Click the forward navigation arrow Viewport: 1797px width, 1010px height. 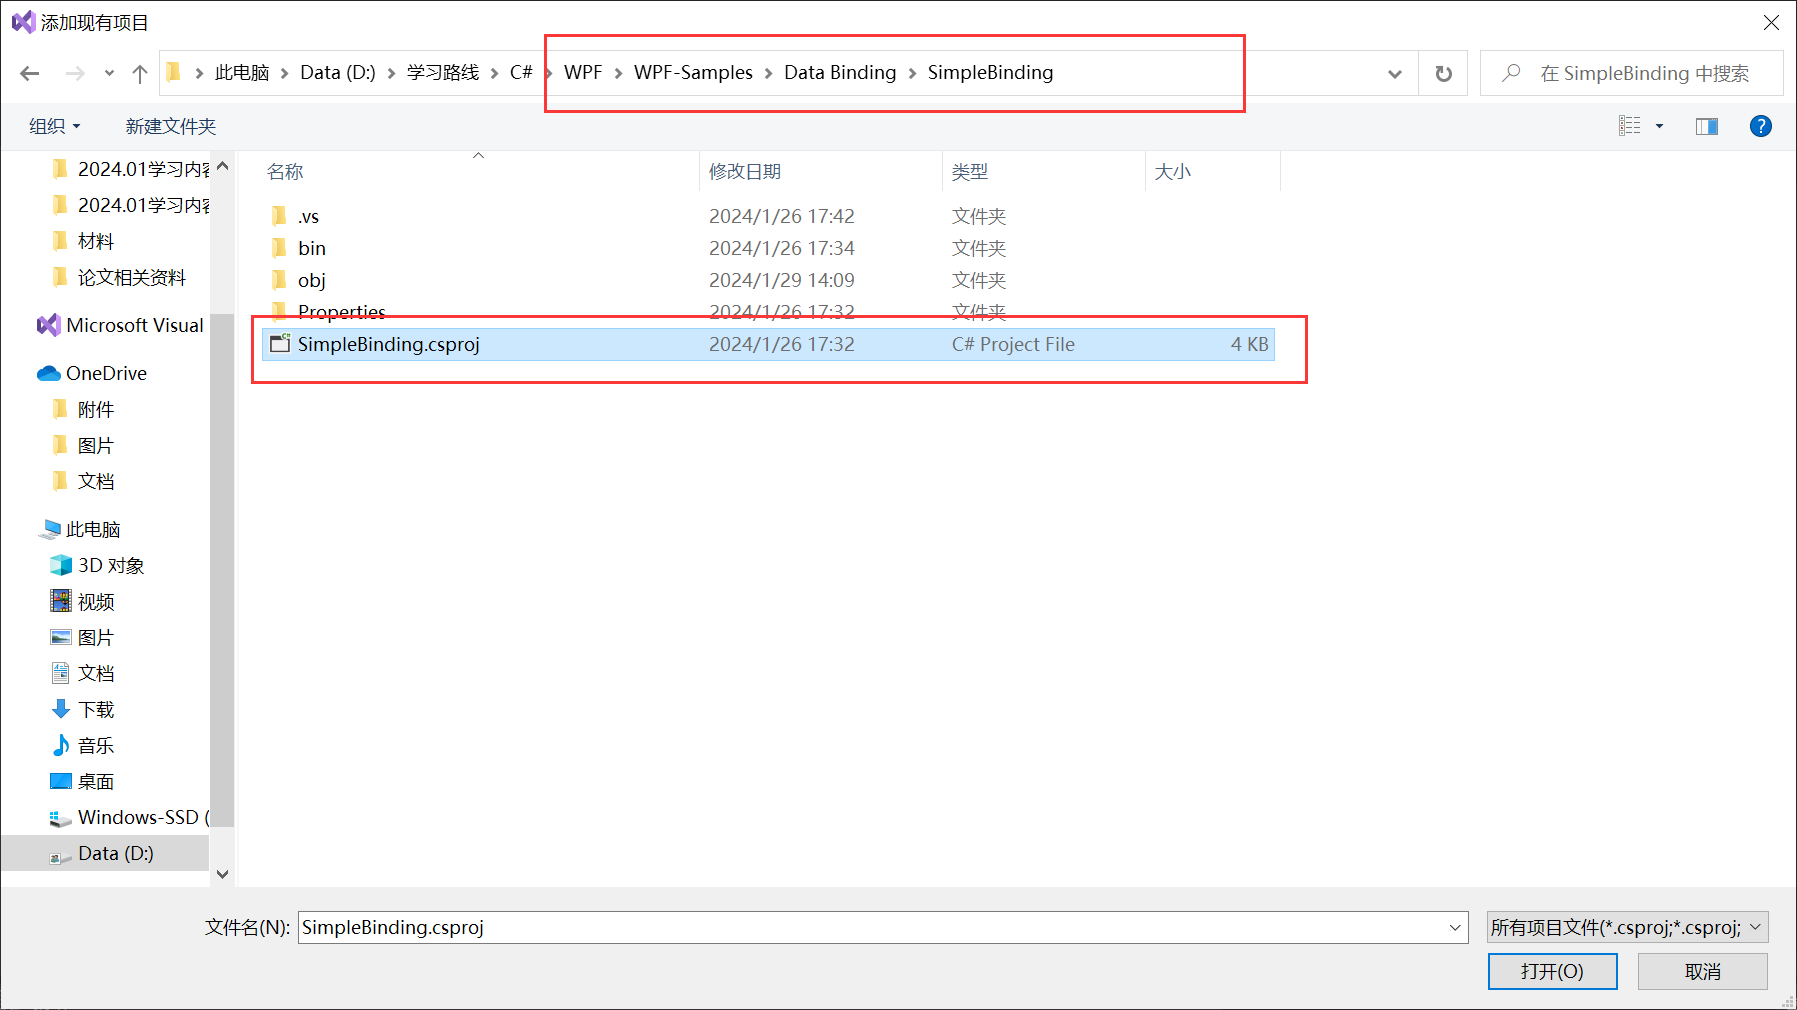(x=75, y=73)
